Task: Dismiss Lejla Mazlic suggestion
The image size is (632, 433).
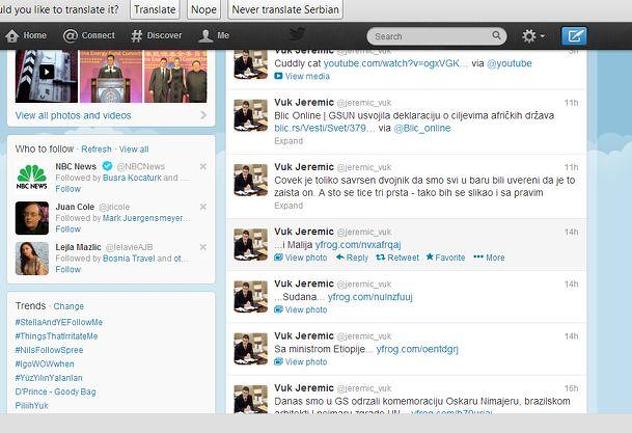Action: (x=203, y=247)
